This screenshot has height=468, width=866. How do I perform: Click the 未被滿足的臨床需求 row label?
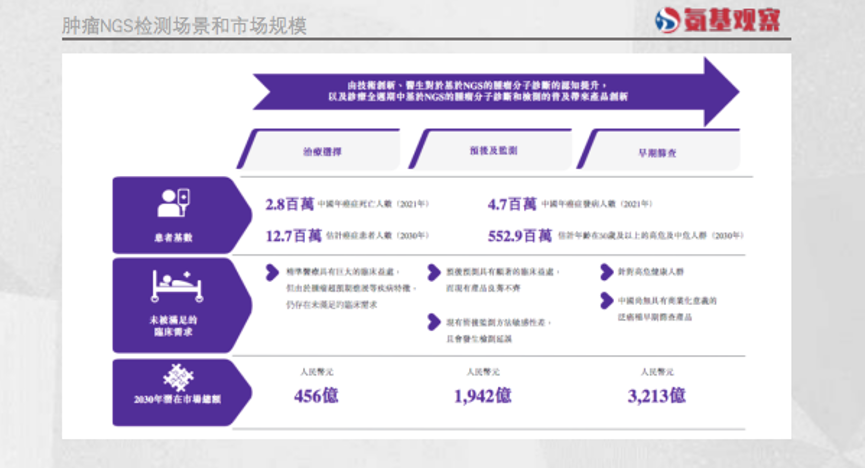(x=174, y=325)
